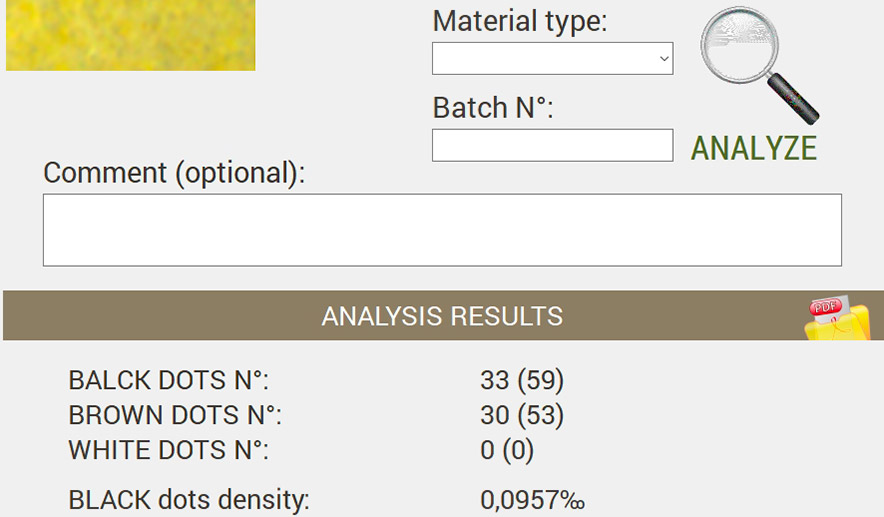Export results with the PDF icon
Image resolution: width=884 pixels, height=517 pixels.
coord(837,318)
